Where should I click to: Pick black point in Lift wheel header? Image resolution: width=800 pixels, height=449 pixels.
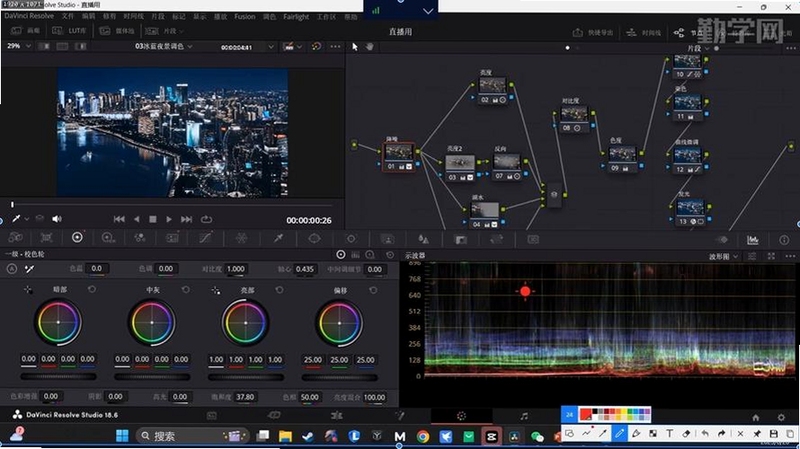[28, 290]
